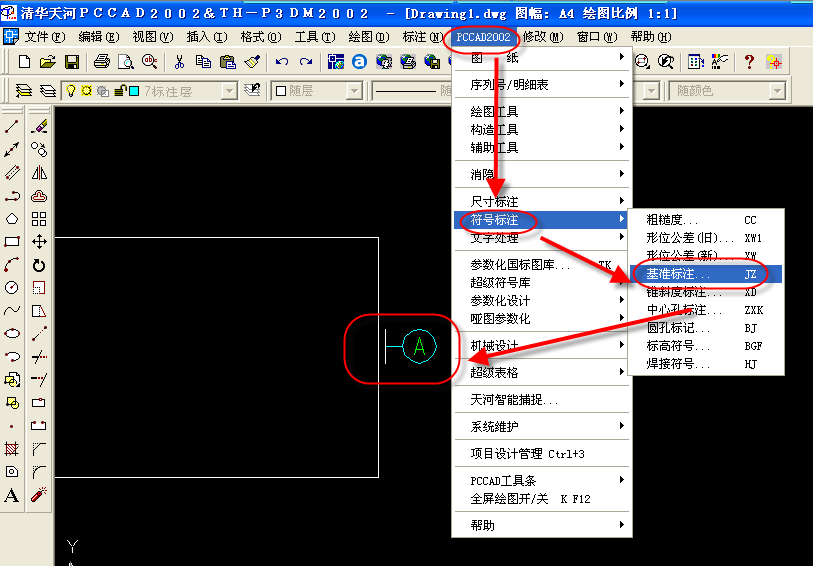Select the Match Properties brush icon
This screenshot has width=813, height=566.
252,62
